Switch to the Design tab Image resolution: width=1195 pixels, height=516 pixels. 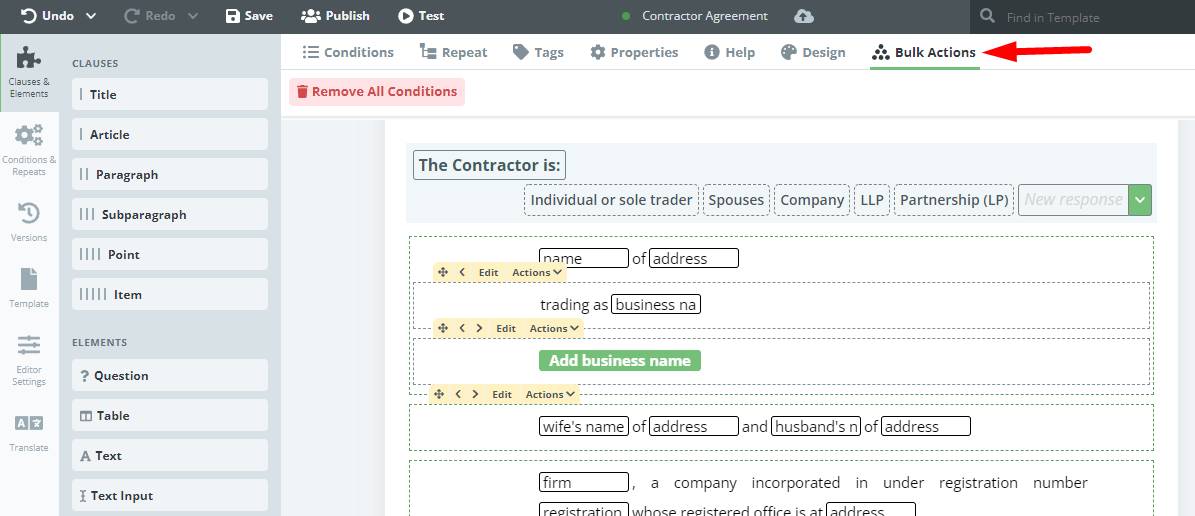tap(813, 52)
